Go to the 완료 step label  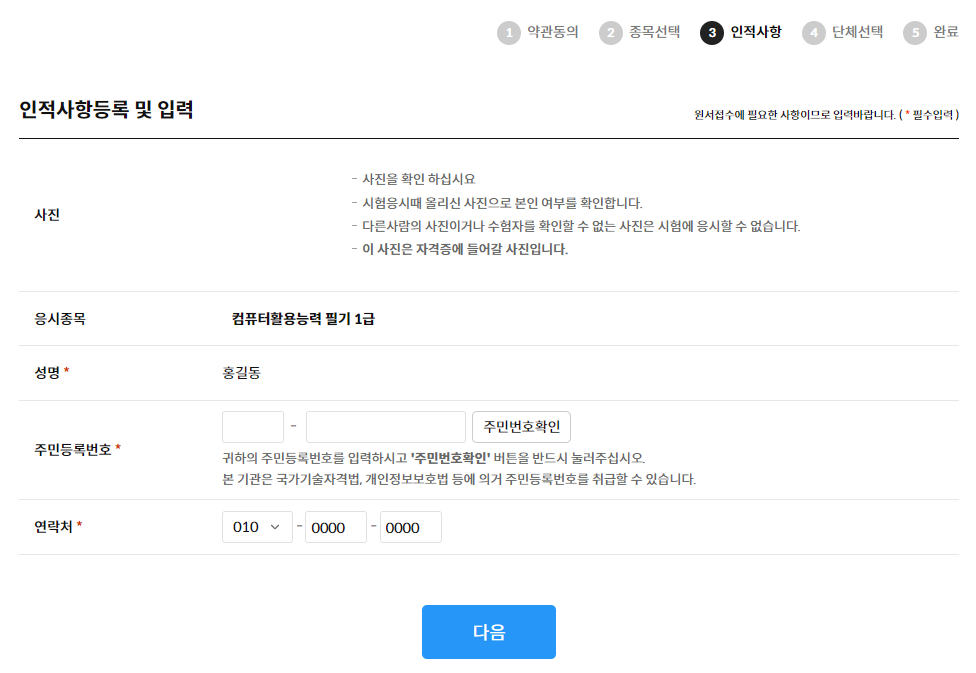tap(946, 32)
